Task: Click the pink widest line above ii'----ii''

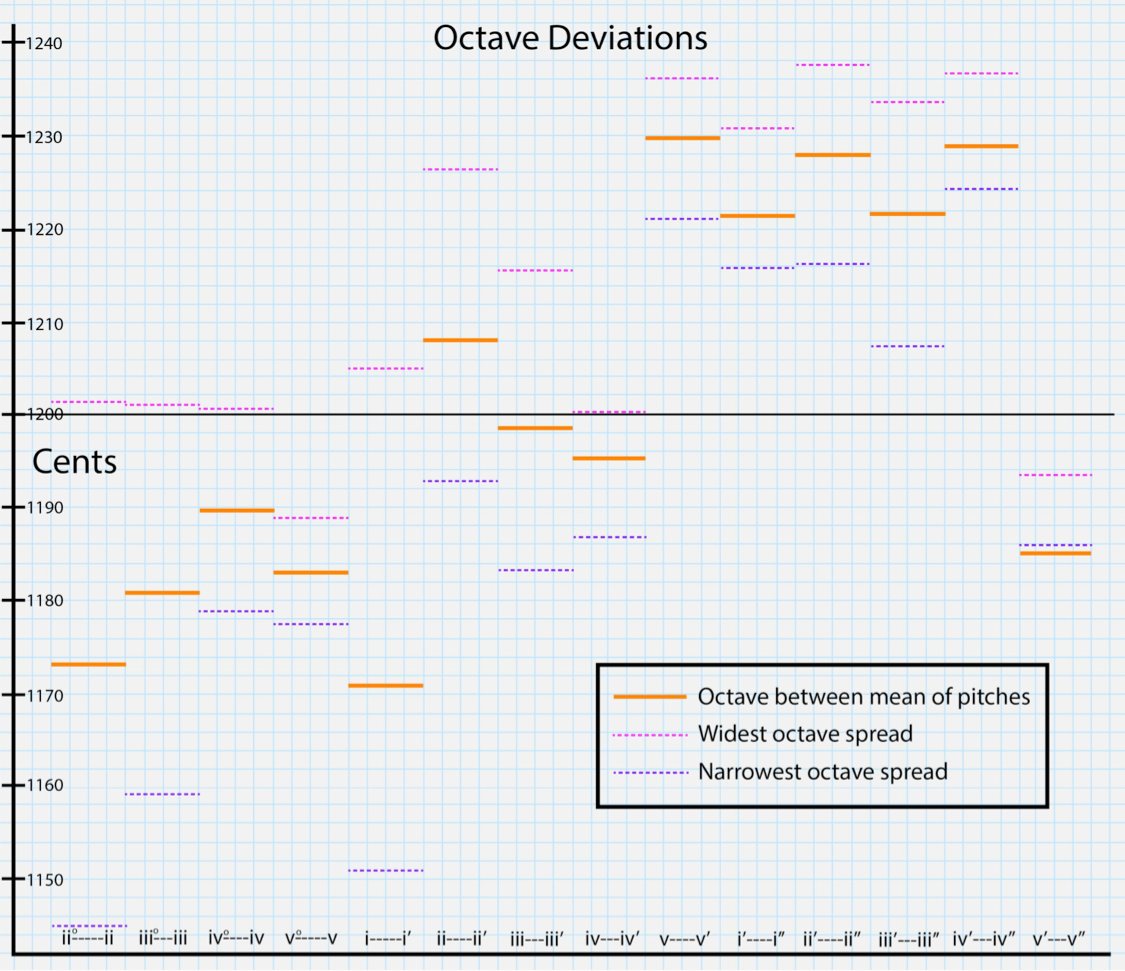Action: [x=832, y=65]
